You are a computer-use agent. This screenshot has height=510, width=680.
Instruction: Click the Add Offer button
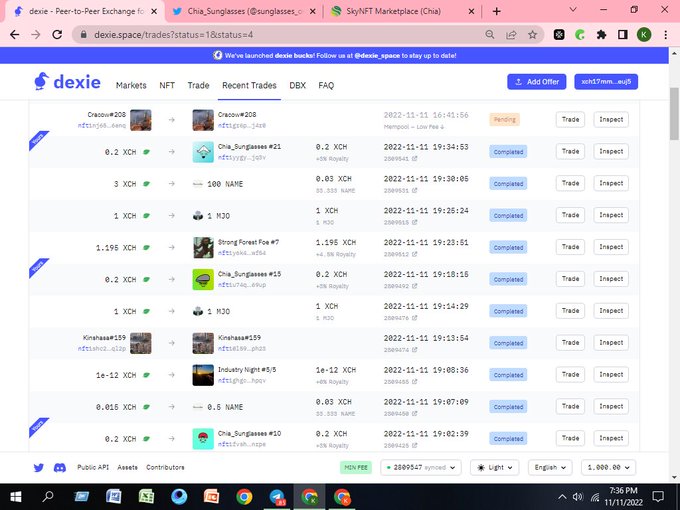(x=536, y=82)
